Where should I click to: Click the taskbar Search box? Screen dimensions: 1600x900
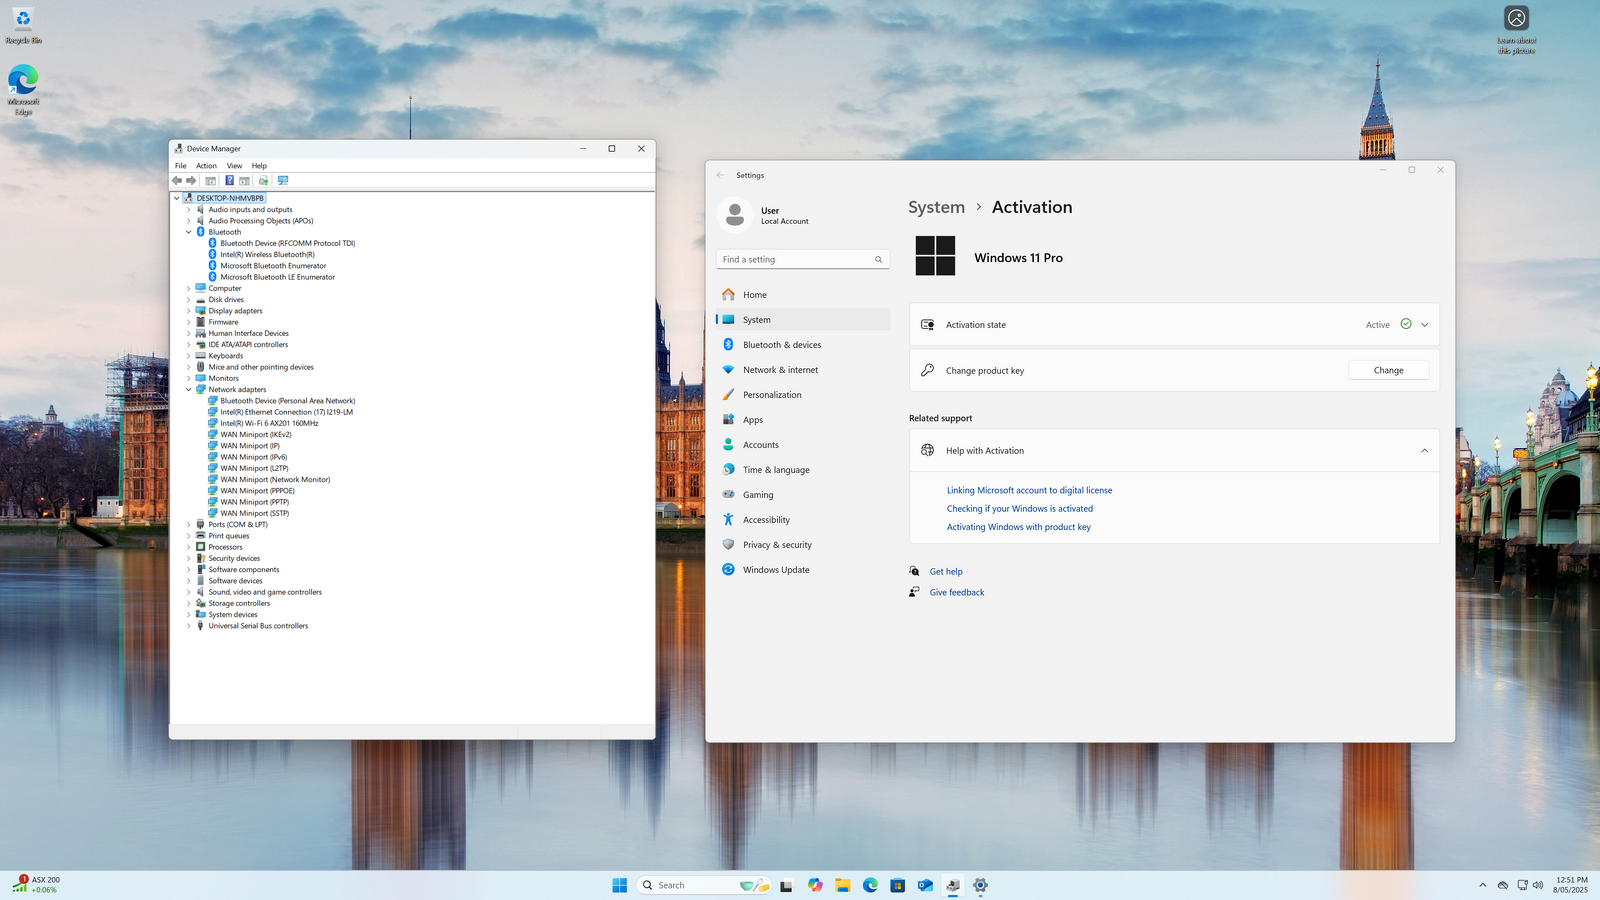click(x=704, y=885)
